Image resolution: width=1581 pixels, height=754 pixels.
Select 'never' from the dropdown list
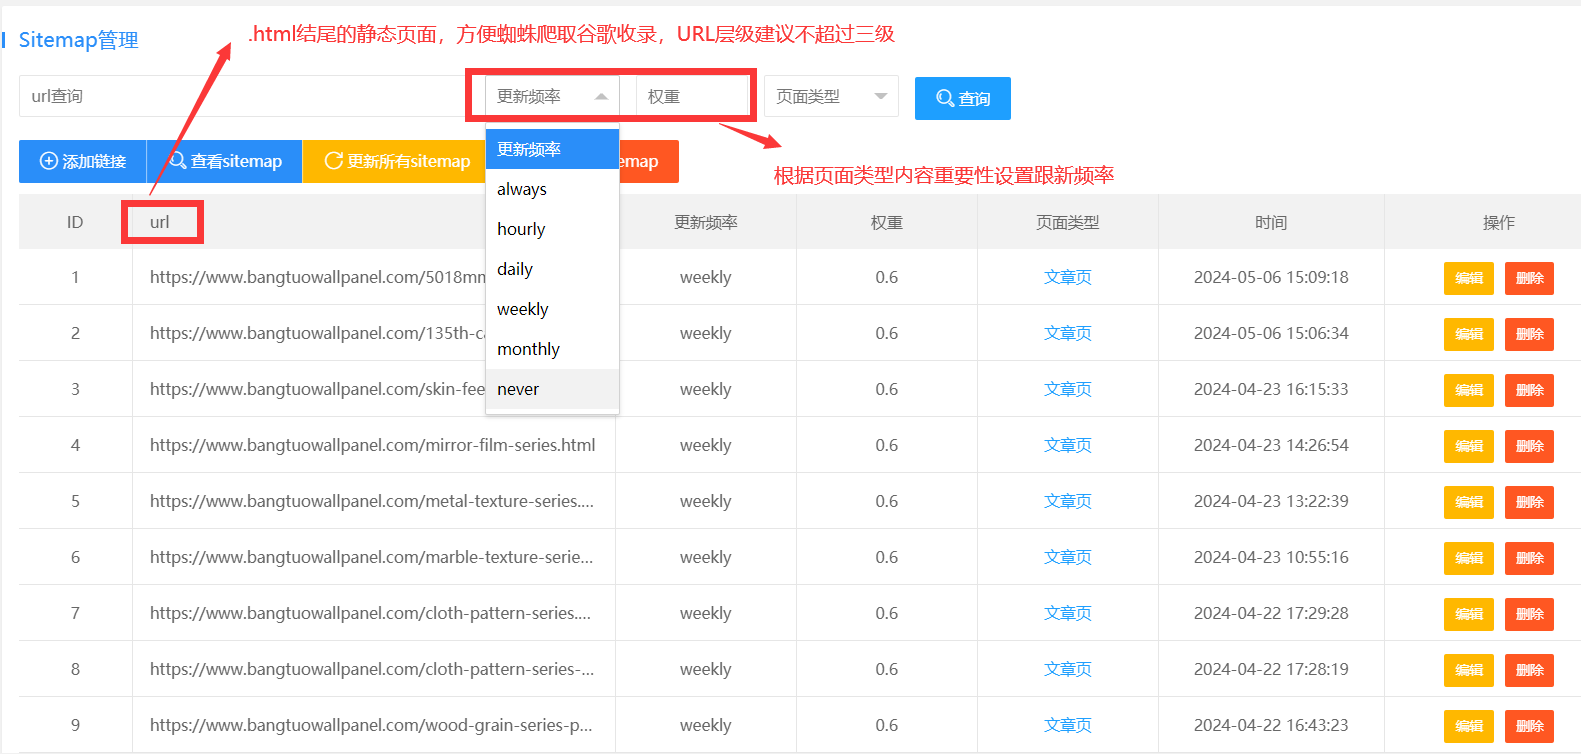[518, 389]
